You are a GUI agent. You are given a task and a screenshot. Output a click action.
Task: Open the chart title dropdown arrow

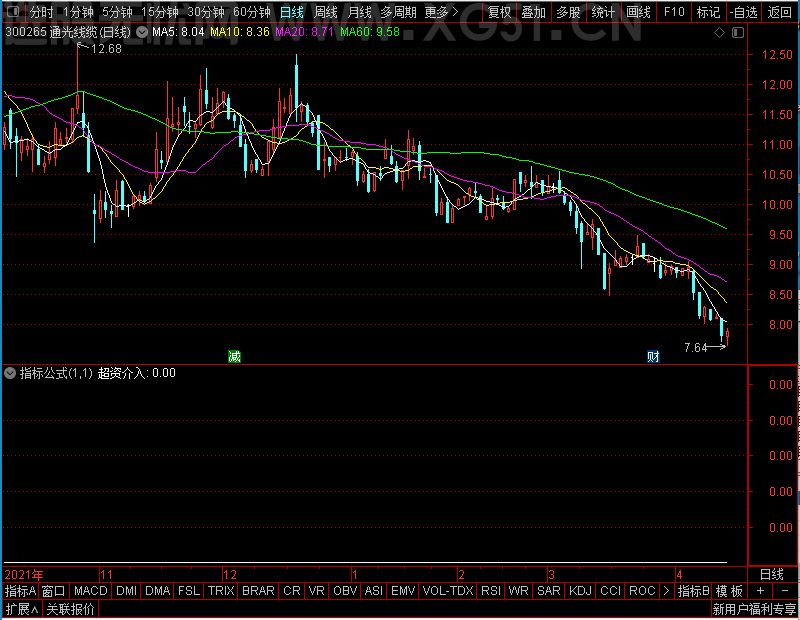point(142,33)
